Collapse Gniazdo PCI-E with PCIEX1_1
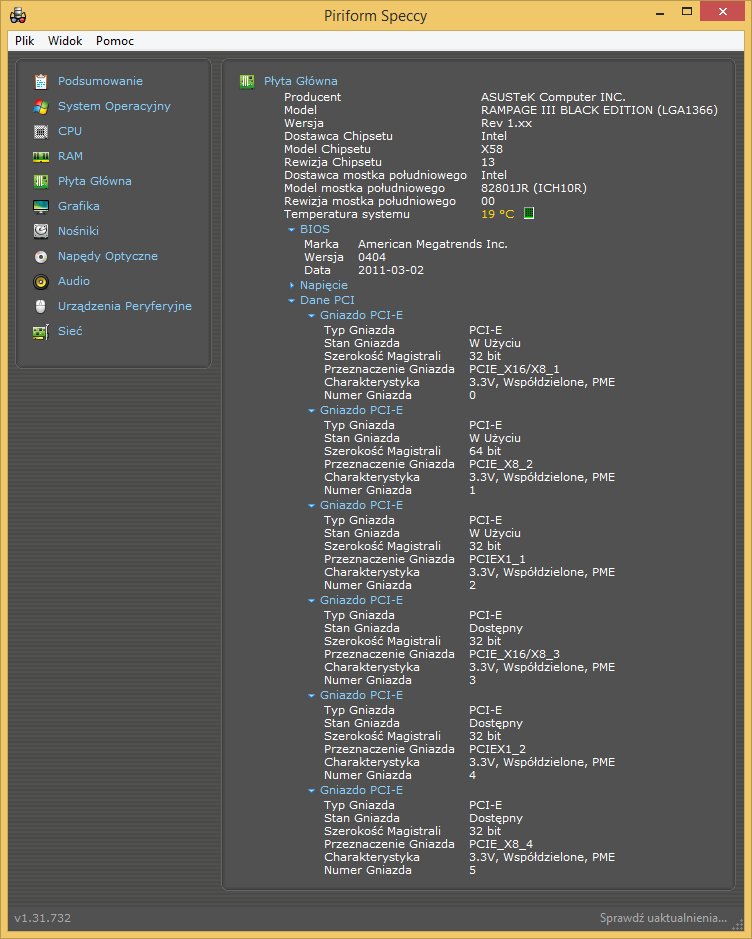The width and height of the screenshot is (752, 939). coord(311,505)
